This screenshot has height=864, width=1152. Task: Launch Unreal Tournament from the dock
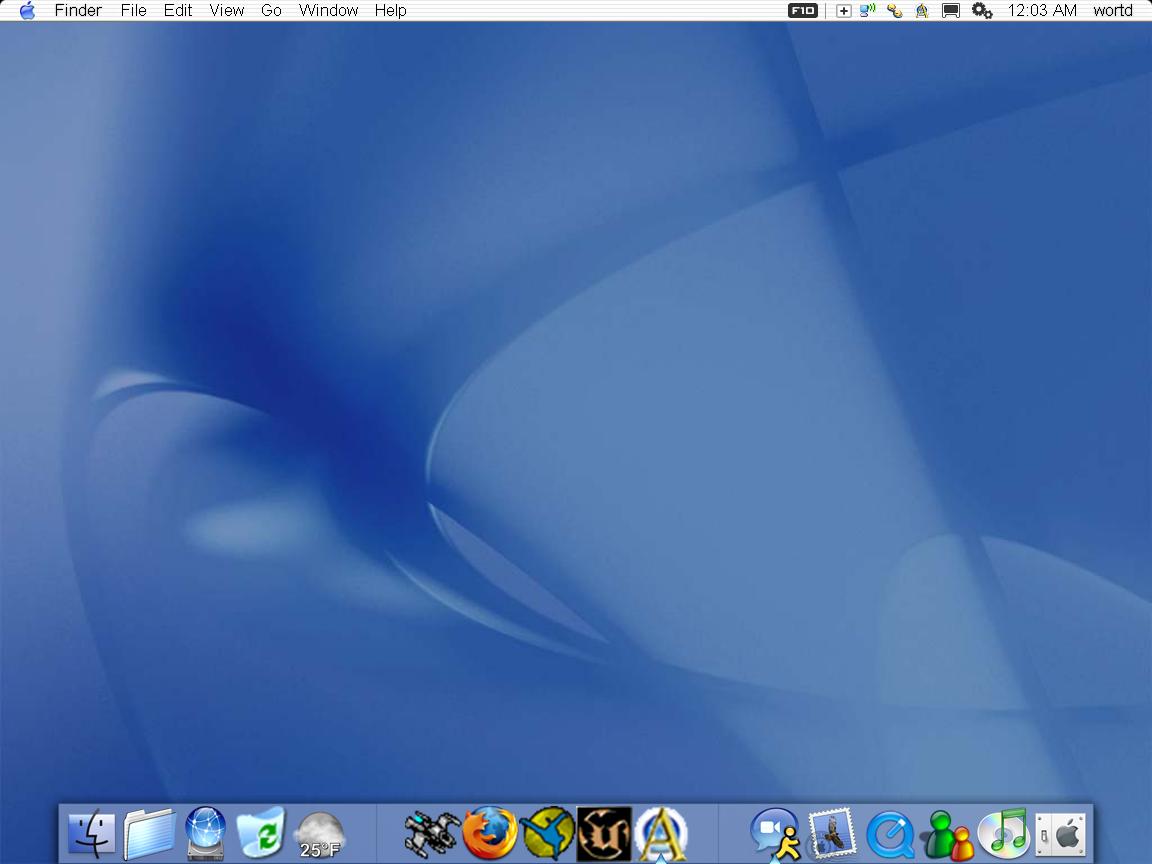click(604, 834)
